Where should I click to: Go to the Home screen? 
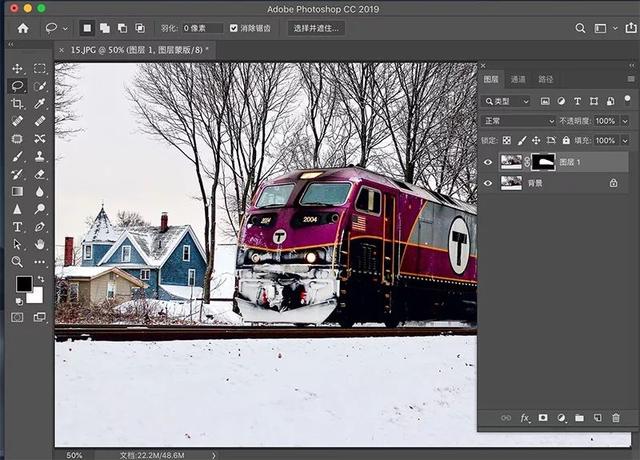tap(23, 28)
